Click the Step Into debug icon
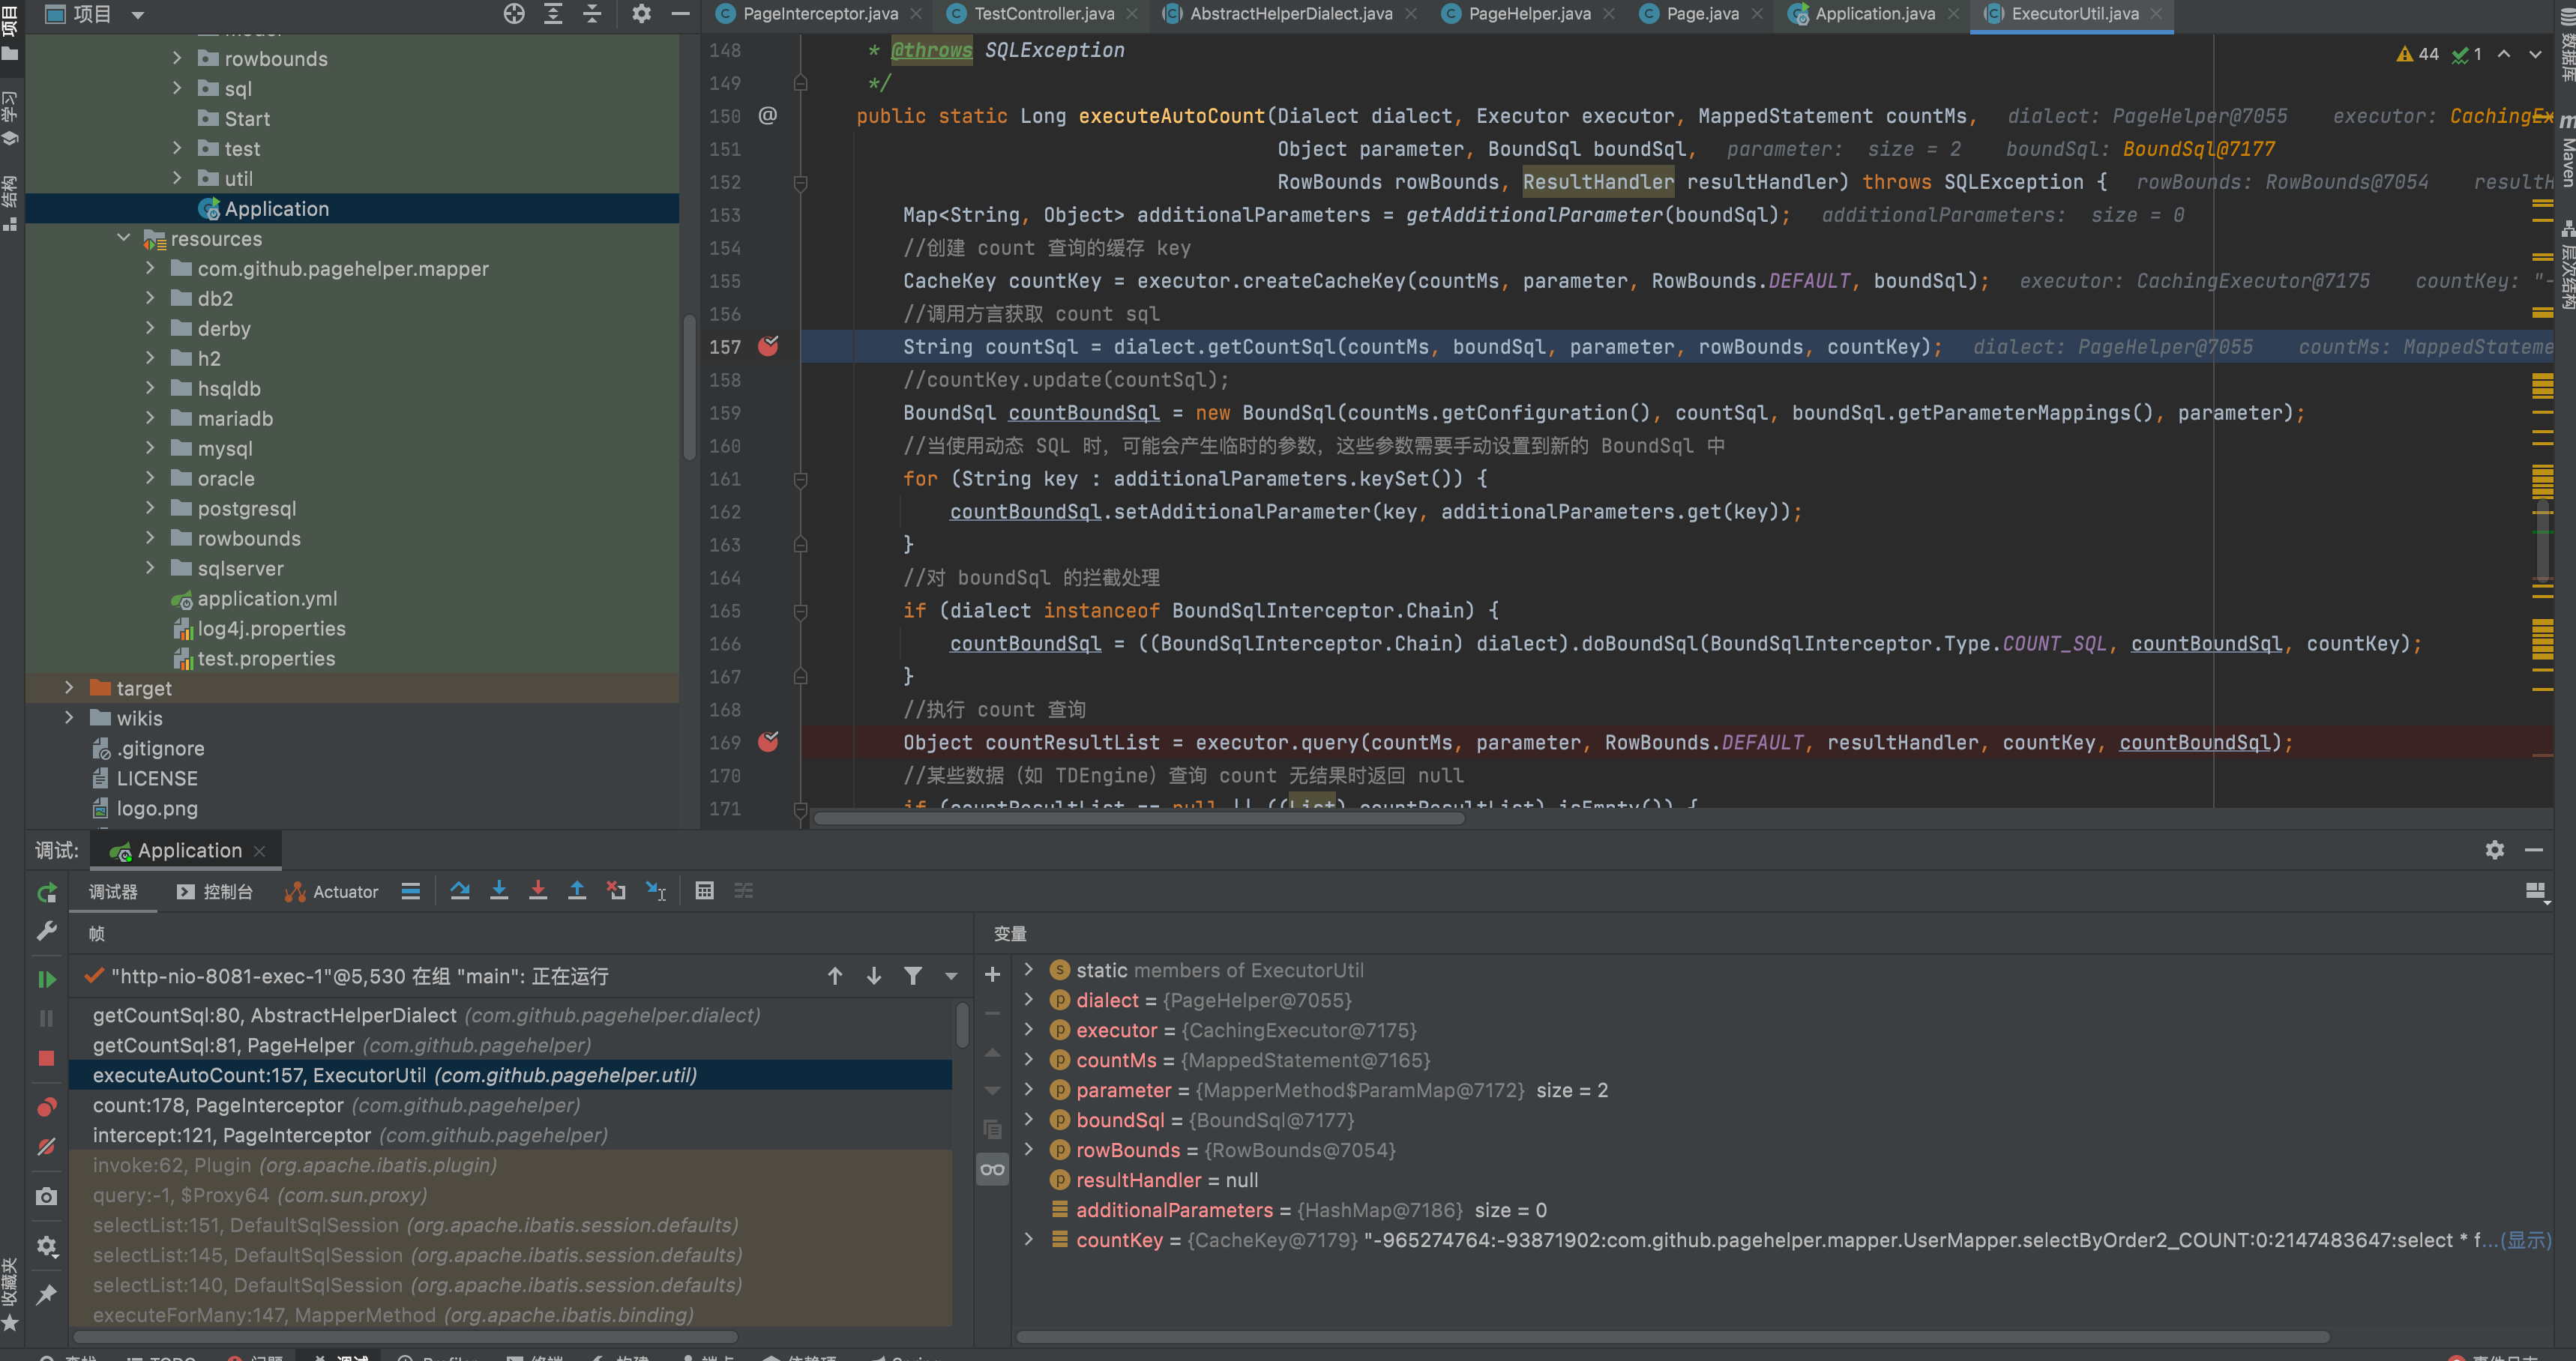 click(x=499, y=890)
